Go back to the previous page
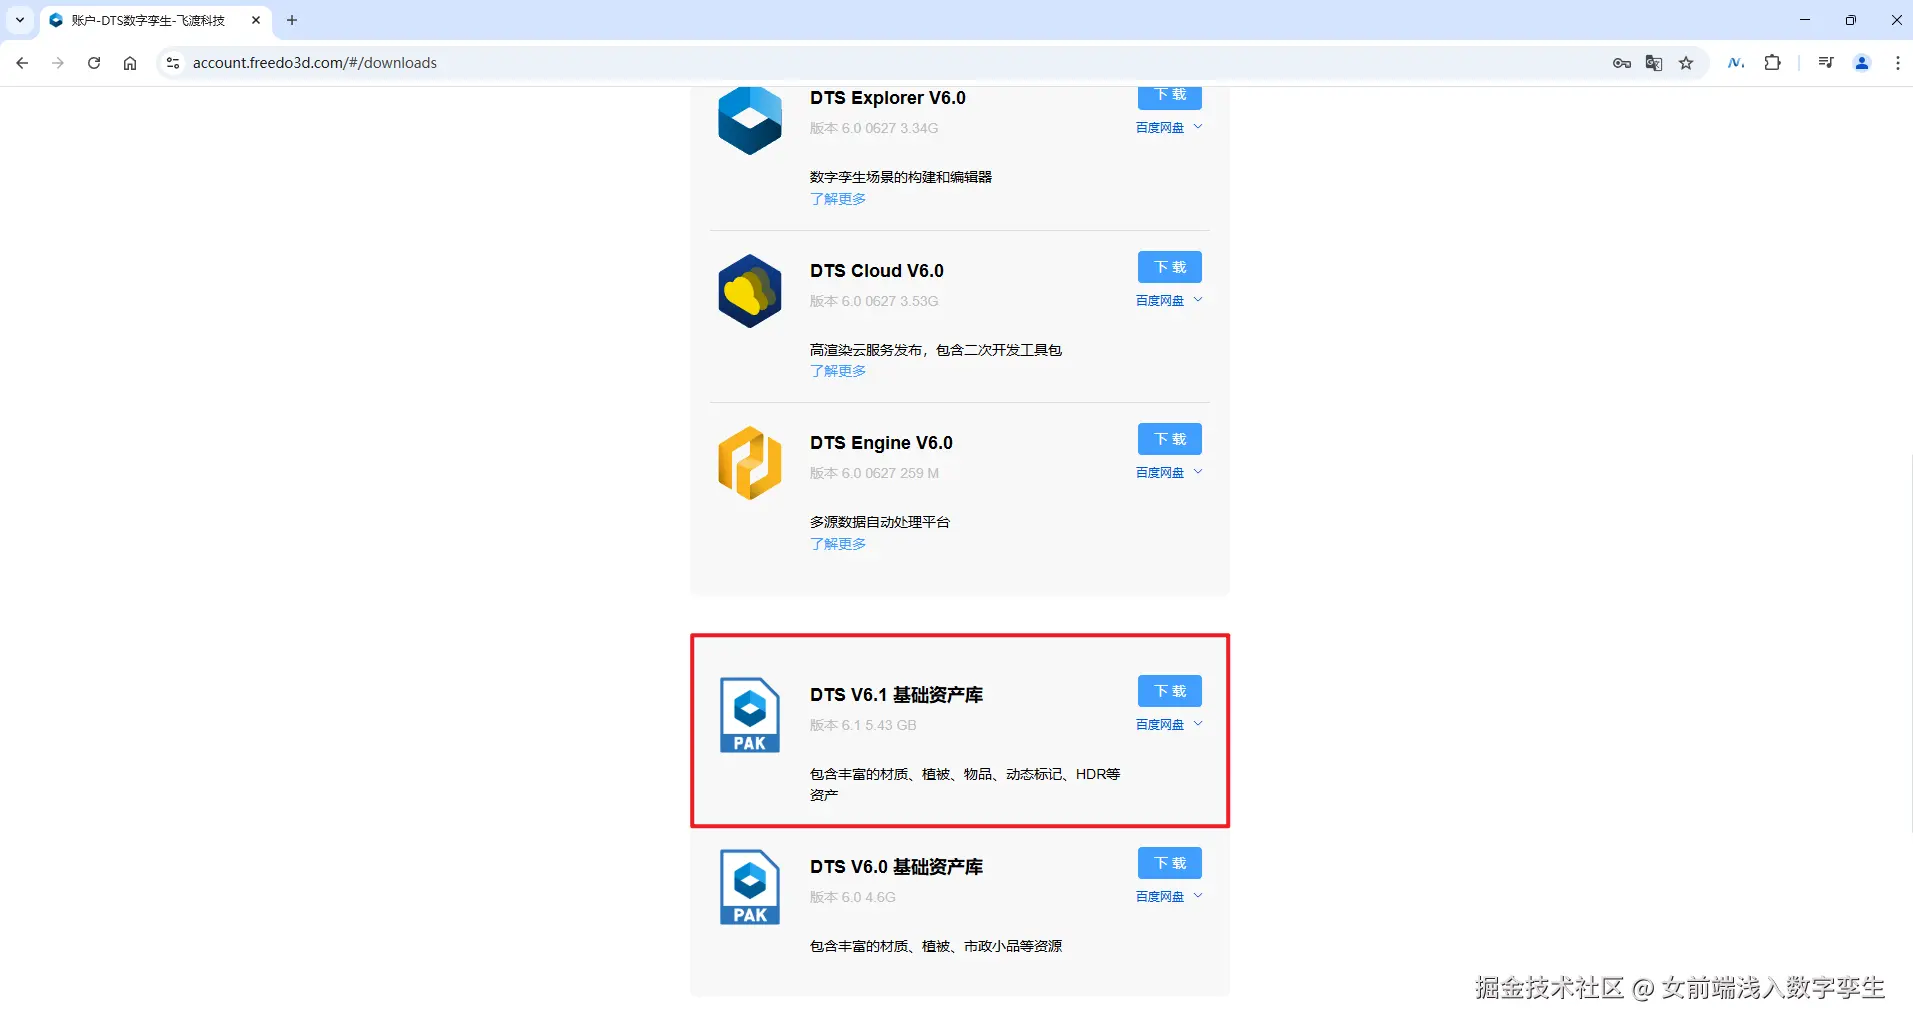The image size is (1913, 1029). 22,63
